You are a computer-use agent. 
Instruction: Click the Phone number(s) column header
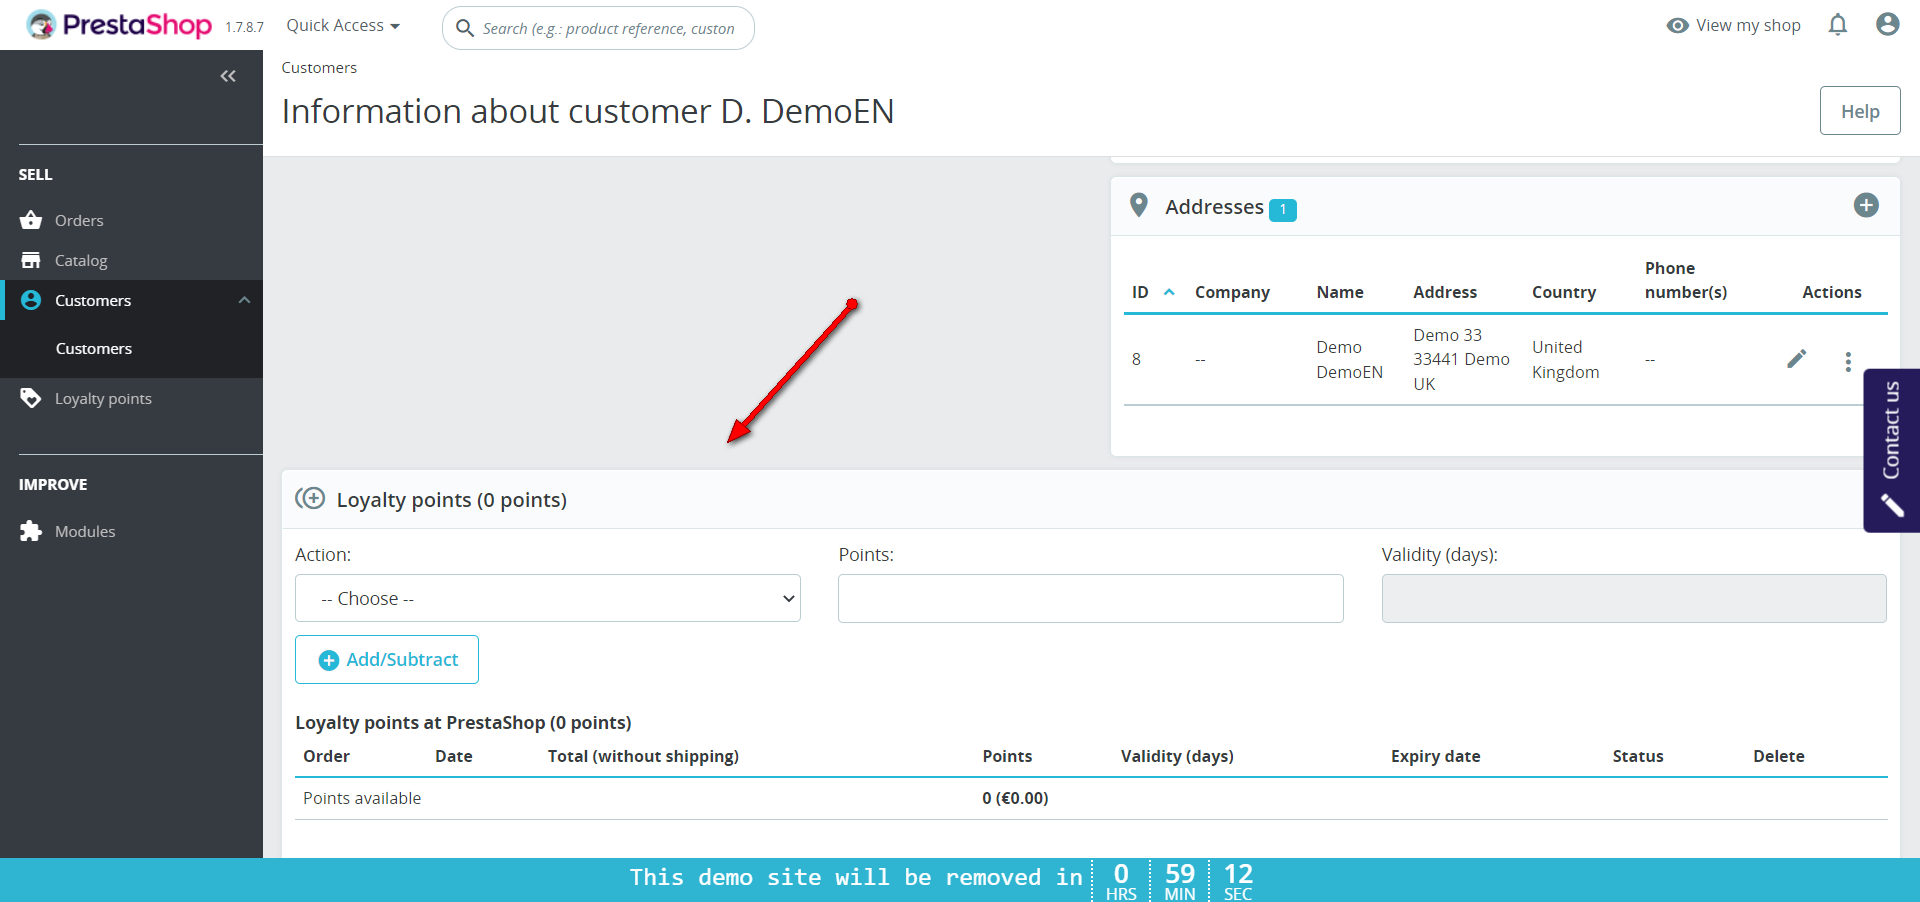[1686, 280]
